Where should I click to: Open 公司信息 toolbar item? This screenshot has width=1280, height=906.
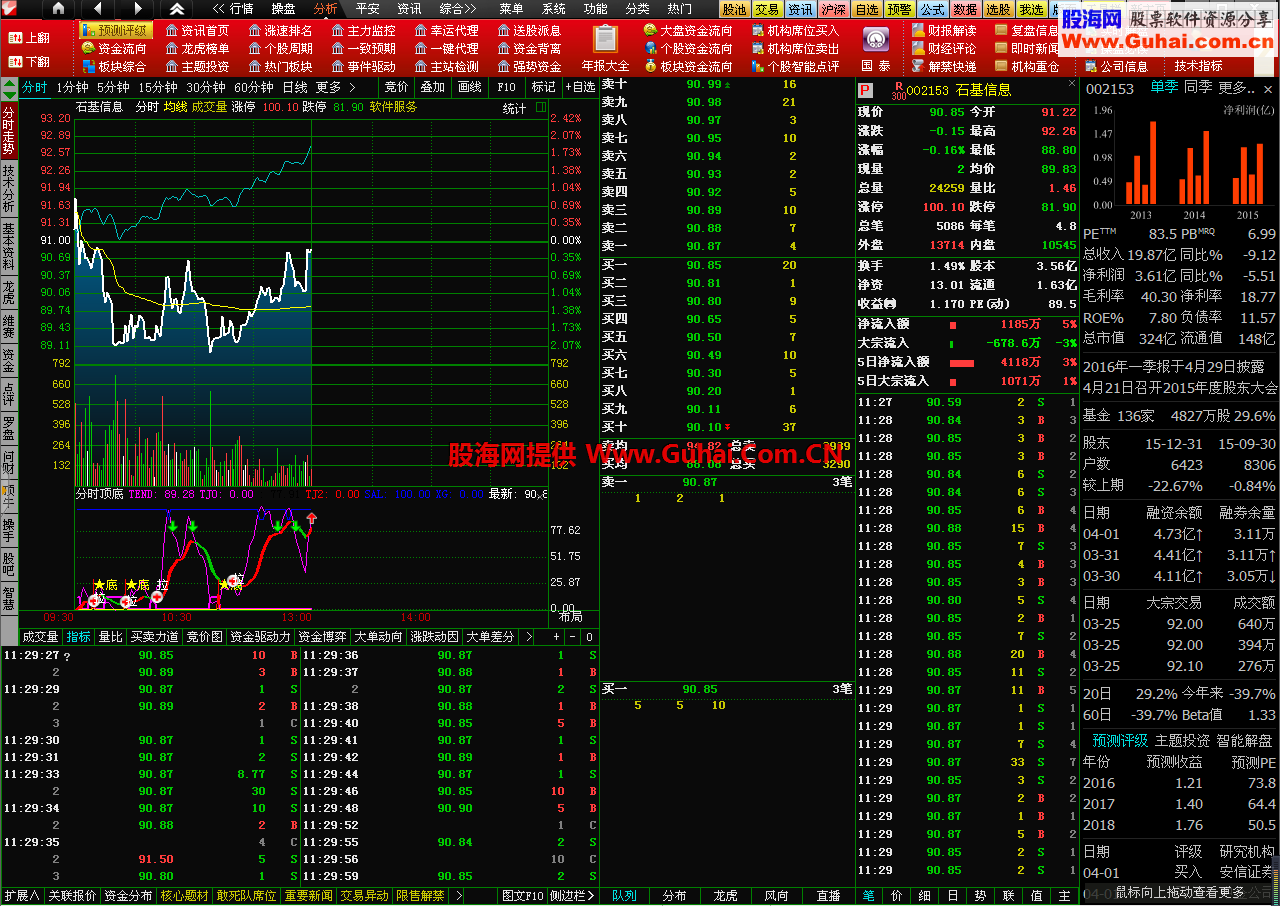pos(1116,66)
